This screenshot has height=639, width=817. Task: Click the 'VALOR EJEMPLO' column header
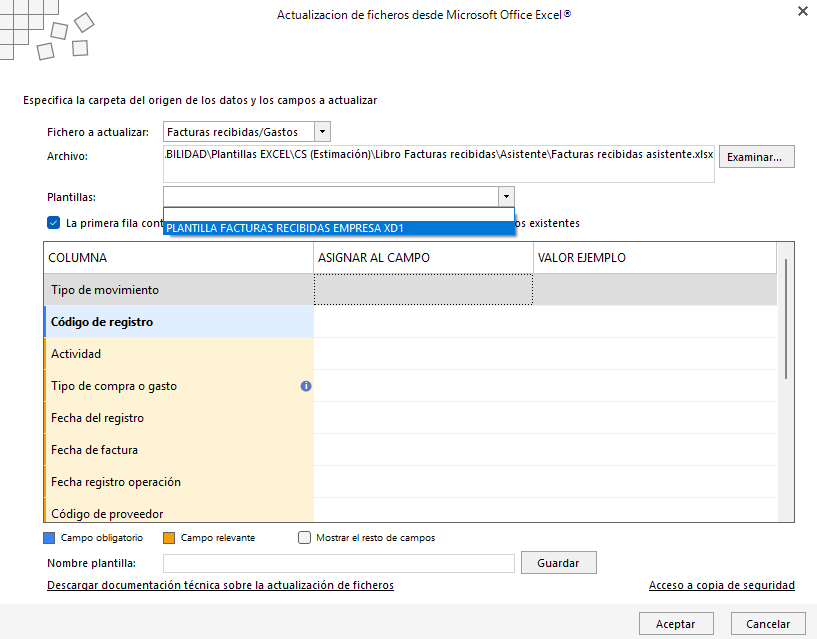tap(655, 258)
